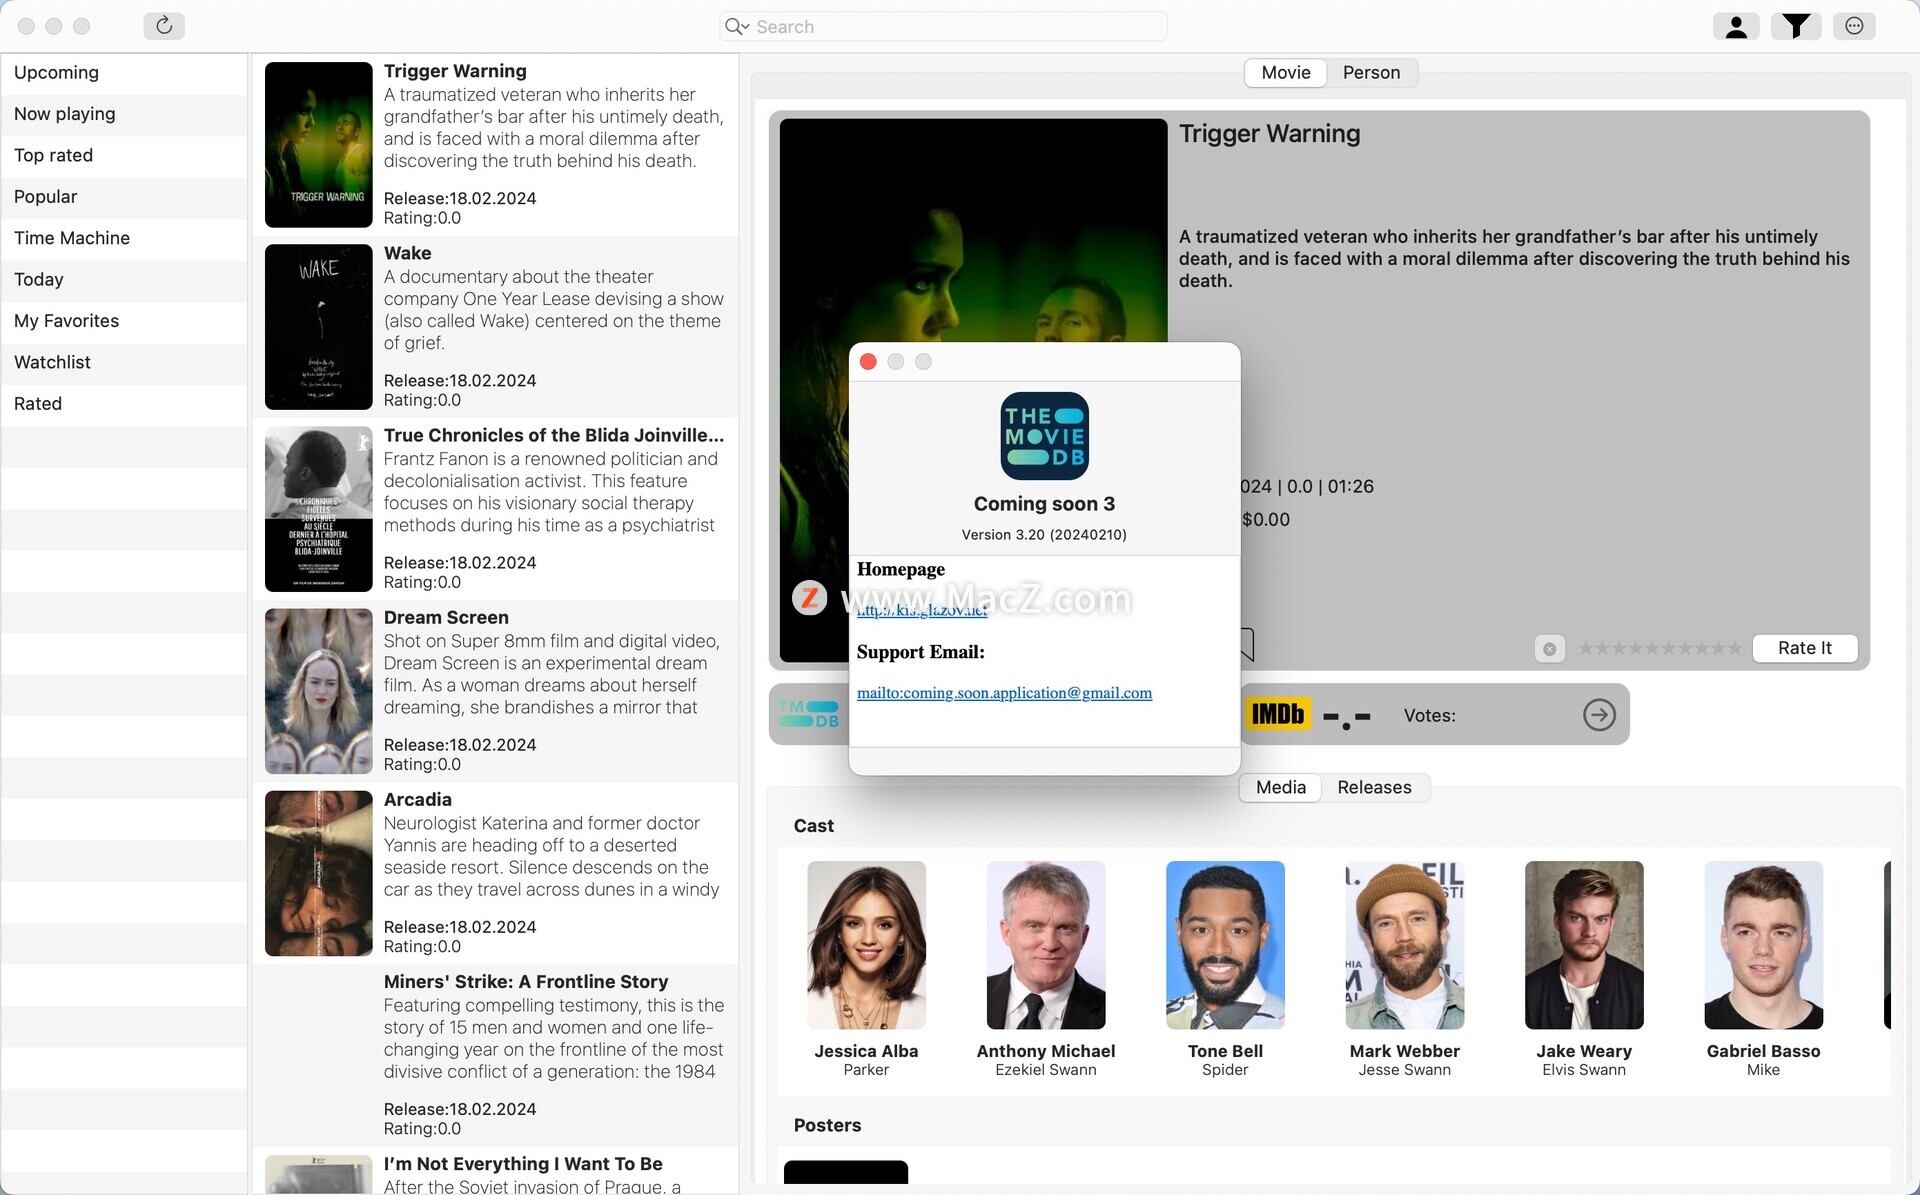Click the Votes: label in IMDb panel
The height and width of the screenshot is (1195, 1920).
(x=1429, y=715)
